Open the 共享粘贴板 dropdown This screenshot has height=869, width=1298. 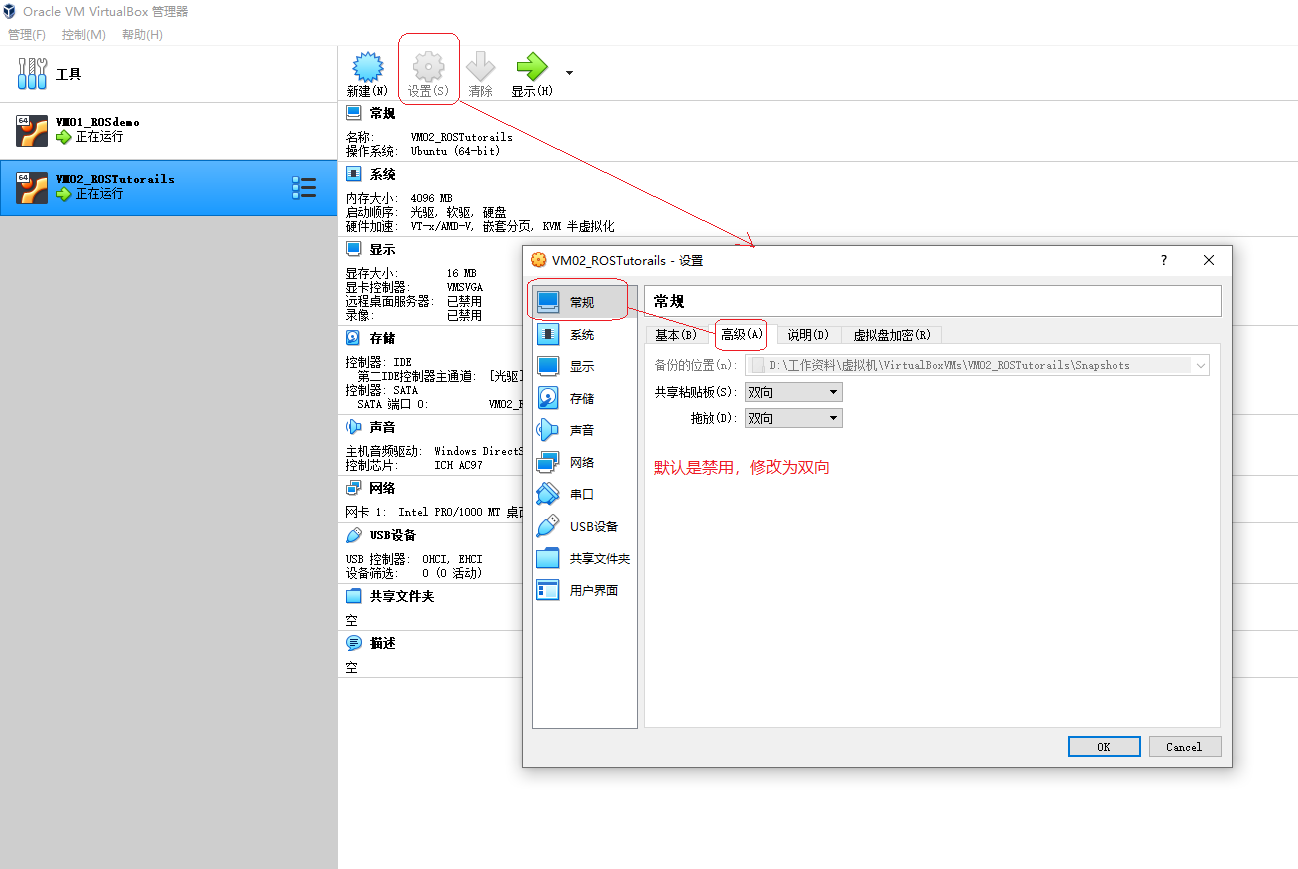pyautogui.click(x=793, y=391)
